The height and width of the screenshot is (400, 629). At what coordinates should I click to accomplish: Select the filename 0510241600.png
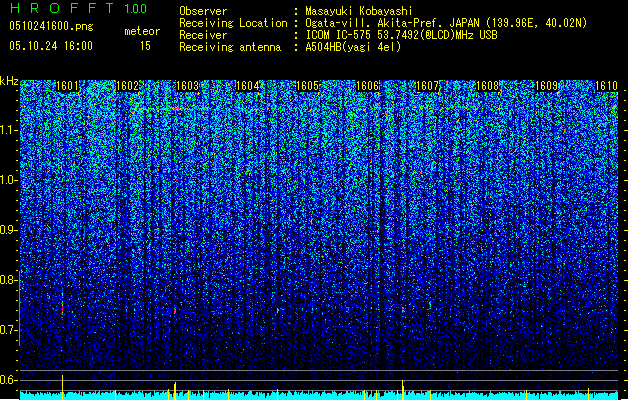[51, 26]
